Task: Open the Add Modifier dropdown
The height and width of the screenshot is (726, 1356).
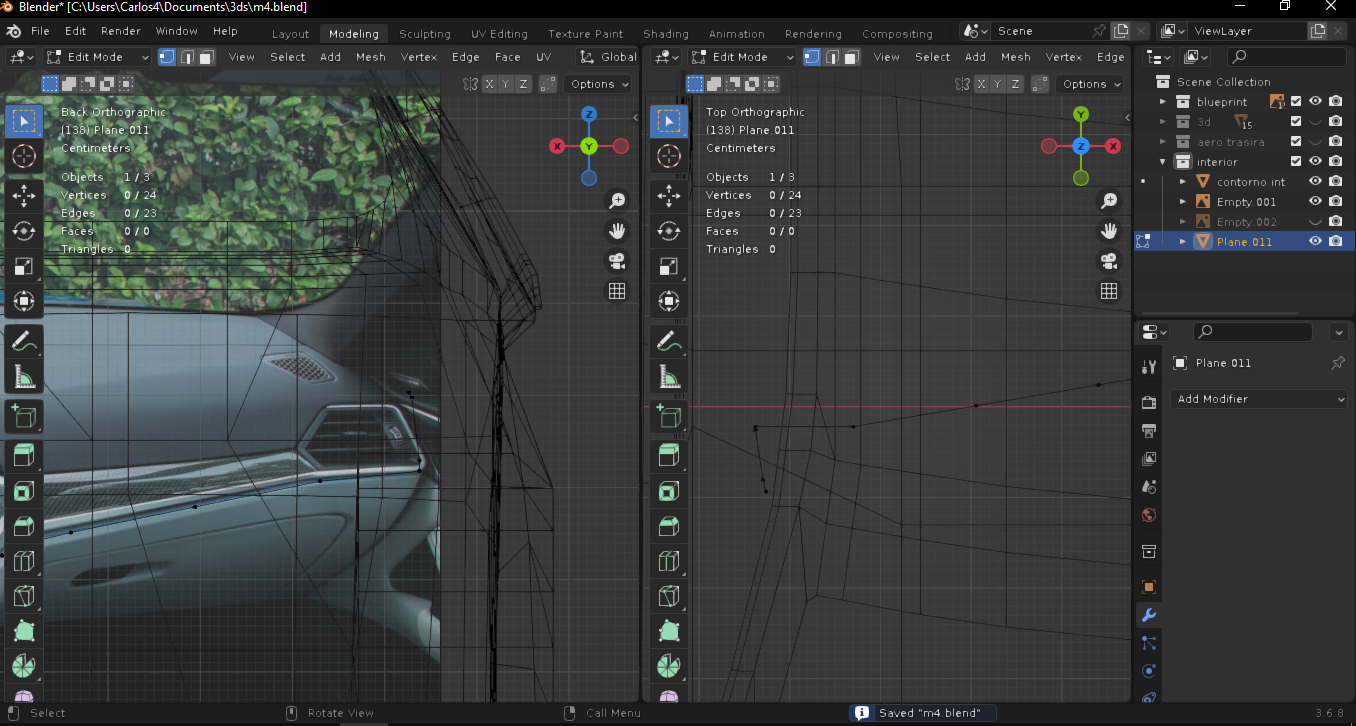Action: pos(1260,399)
